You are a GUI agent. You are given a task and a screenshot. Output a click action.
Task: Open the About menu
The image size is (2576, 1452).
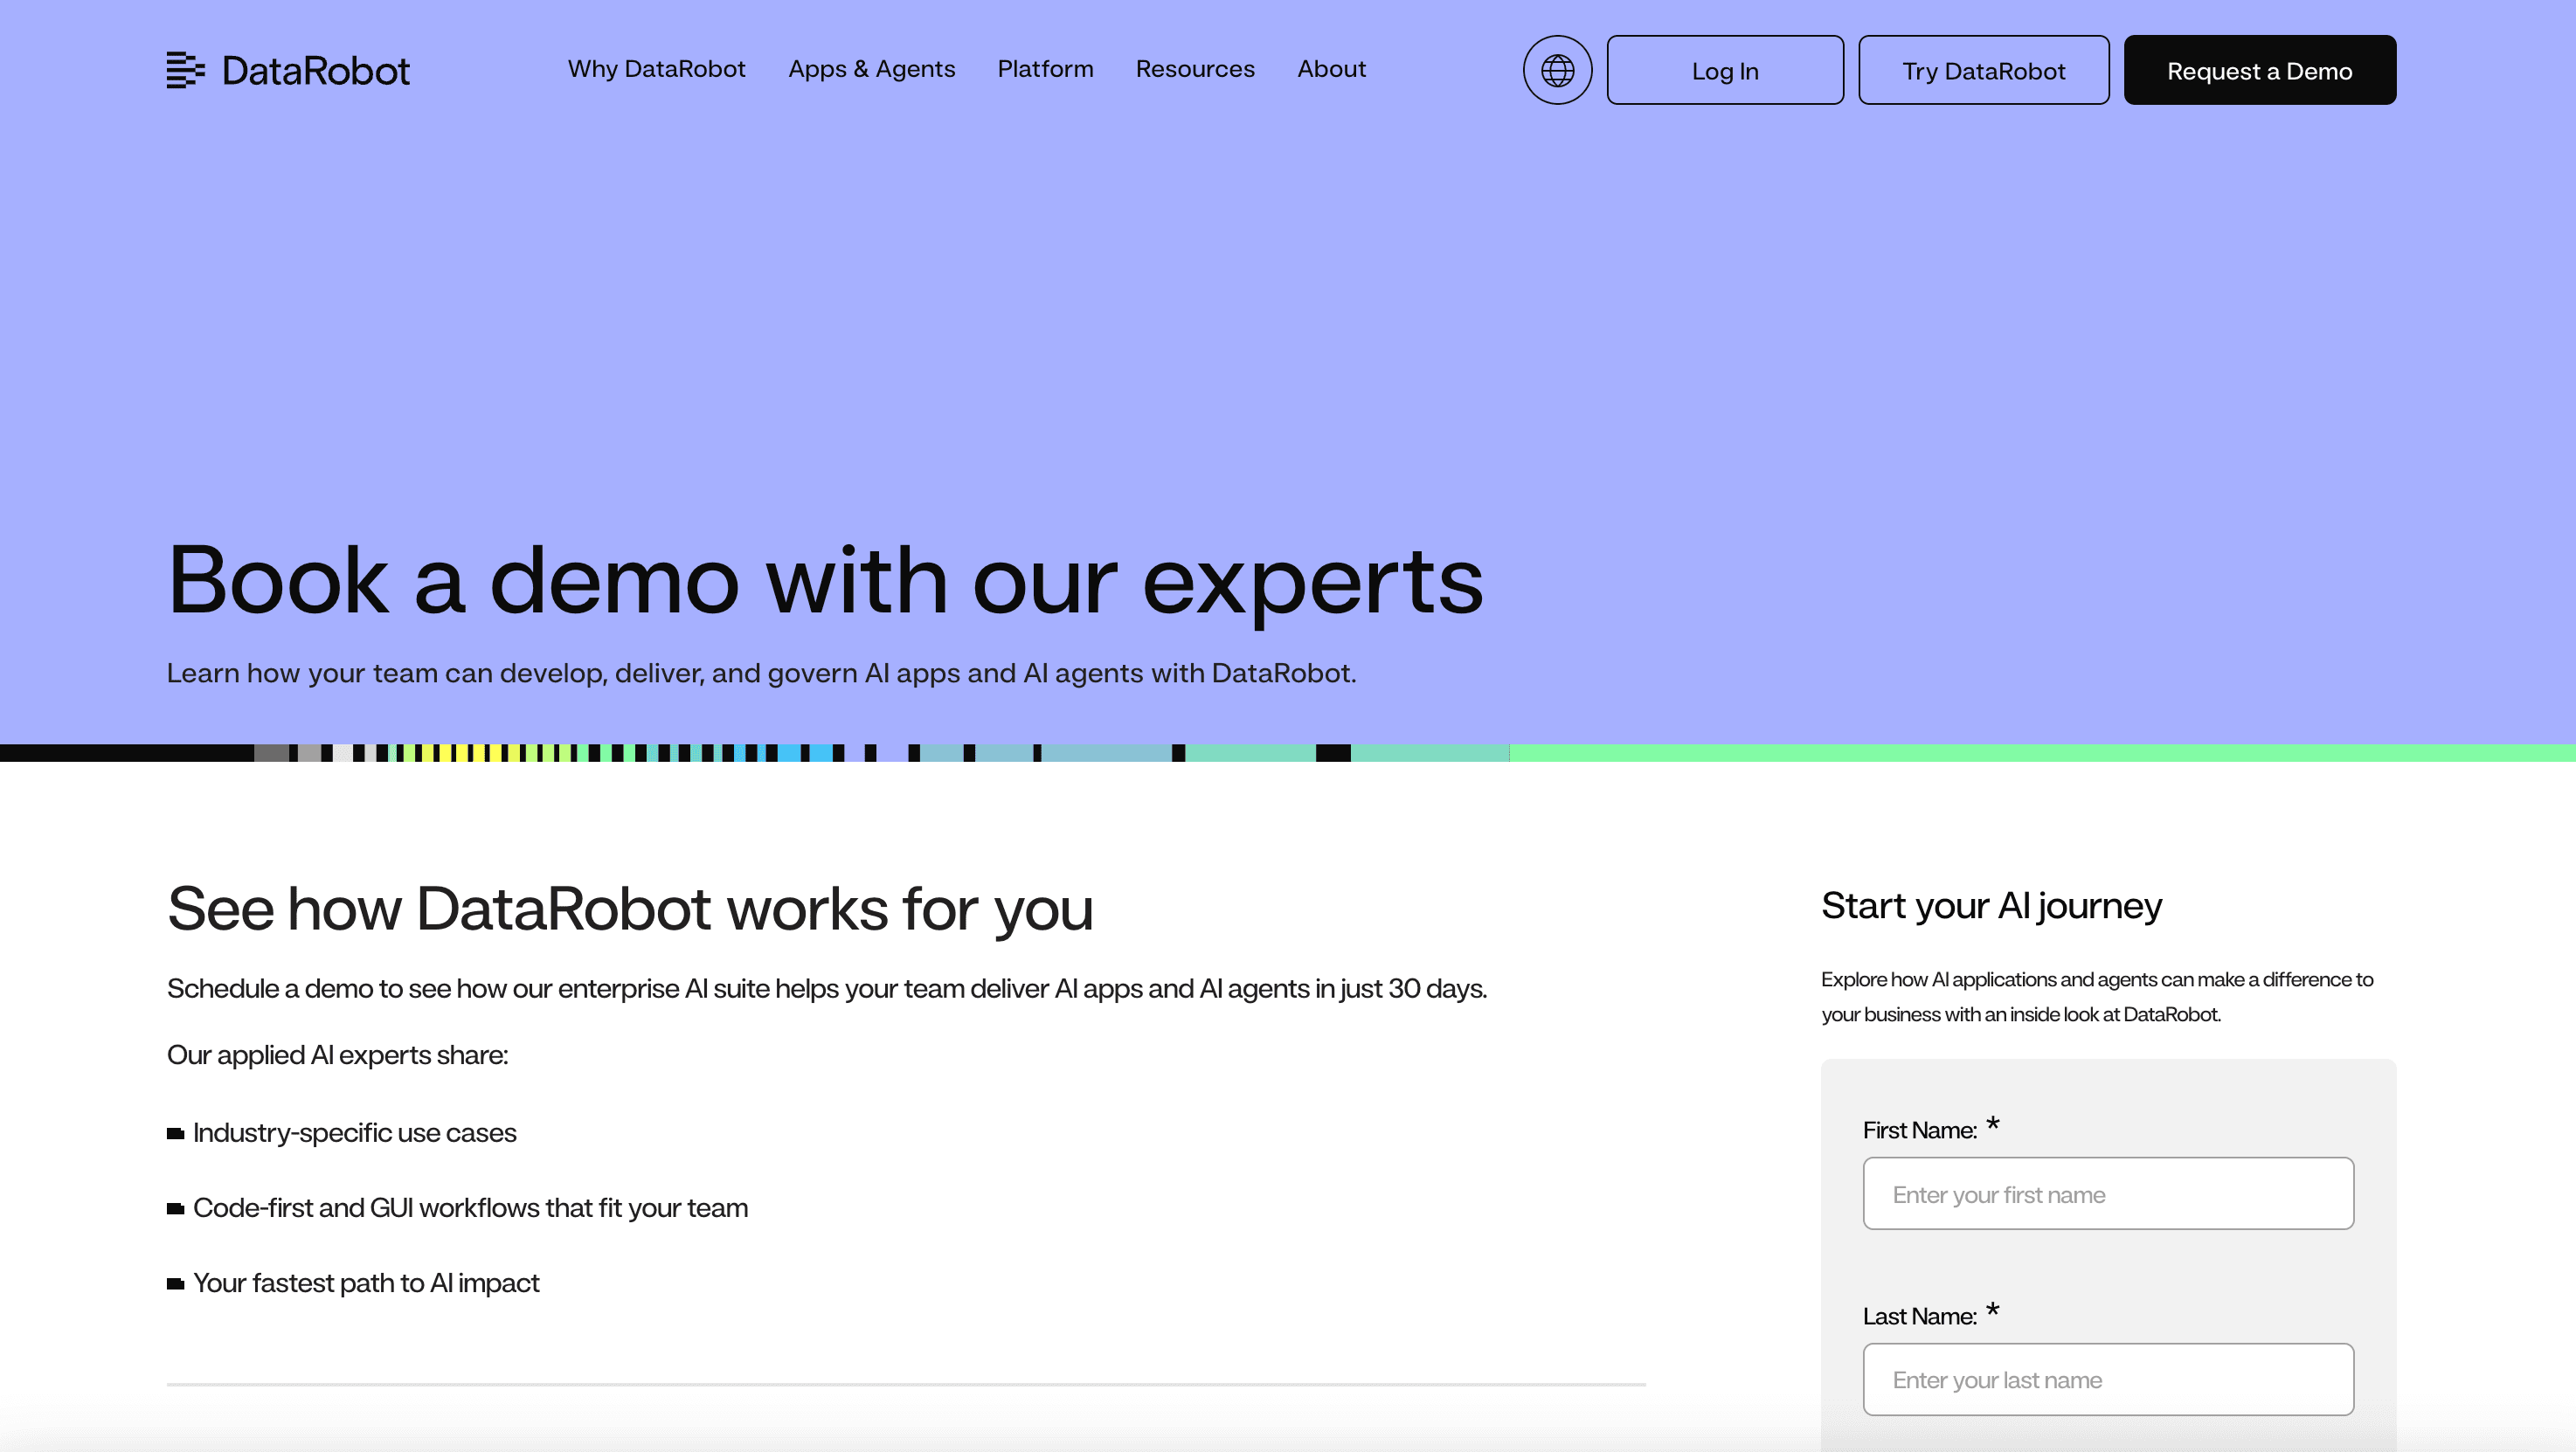1331,69
